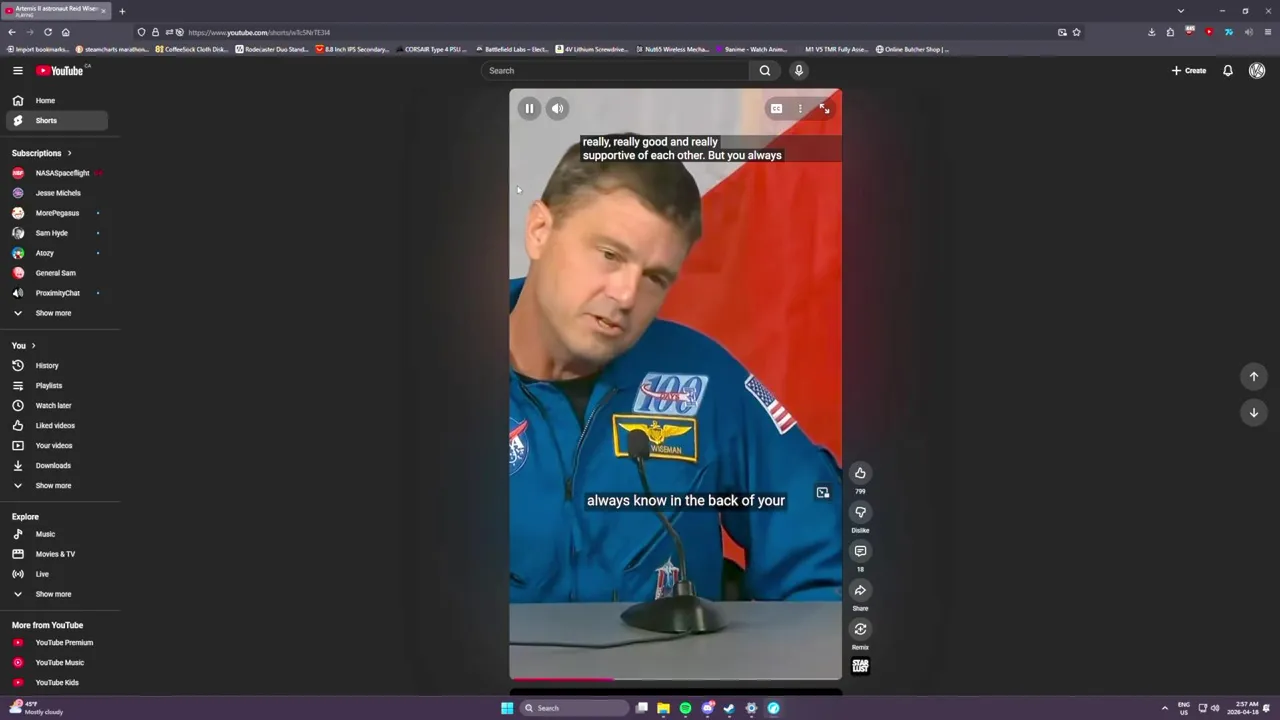Viewport: 1280px width, 720px height.
Task: Open MorePegasus subscription channel
Action: (56, 213)
